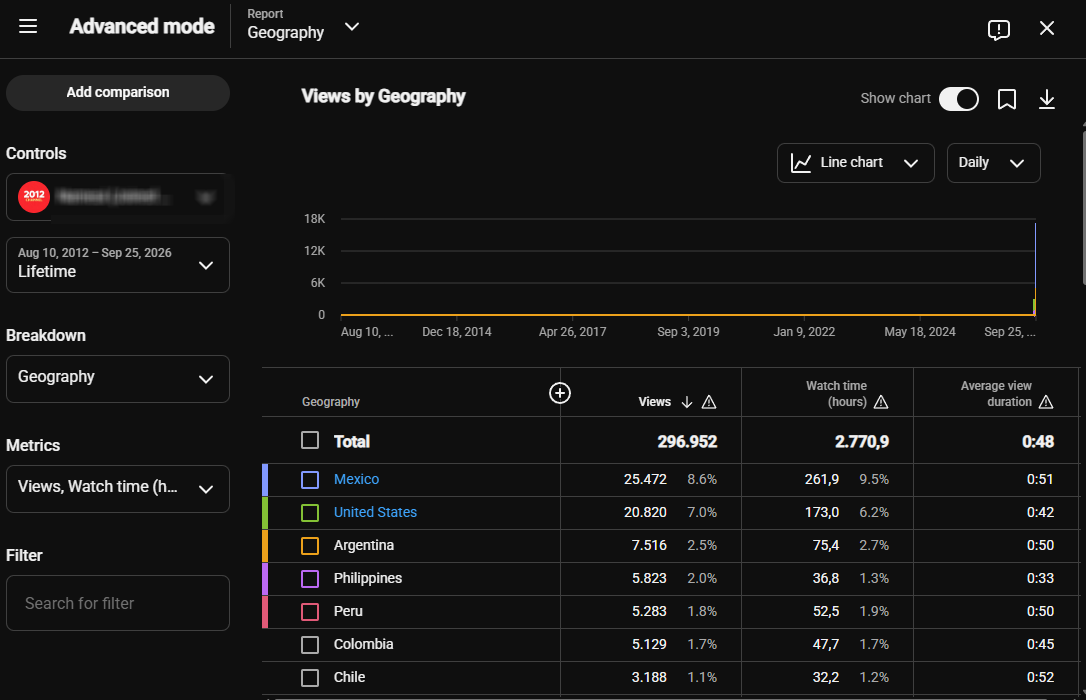Open the Line chart type dropdown
Screen dimensions: 1086x700
point(855,163)
